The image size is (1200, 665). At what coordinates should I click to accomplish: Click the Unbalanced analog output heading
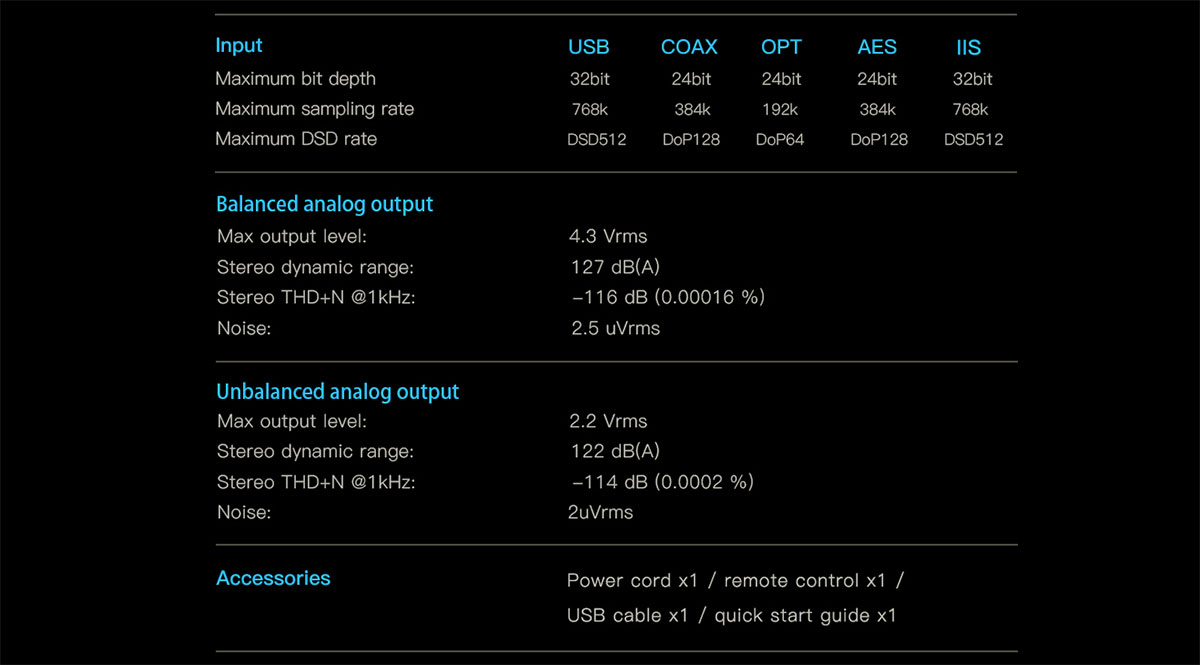click(x=338, y=392)
